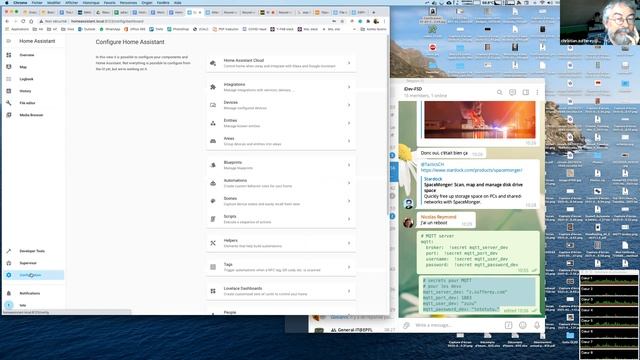Expand Devices row chevron
Screen dimensions: 640x360
click(x=349, y=105)
